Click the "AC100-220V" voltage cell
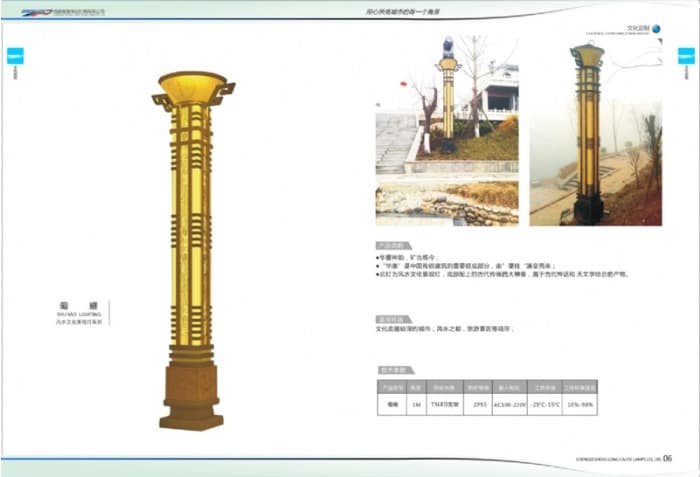Image resolution: width=700 pixels, height=477 pixels. (510, 405)
